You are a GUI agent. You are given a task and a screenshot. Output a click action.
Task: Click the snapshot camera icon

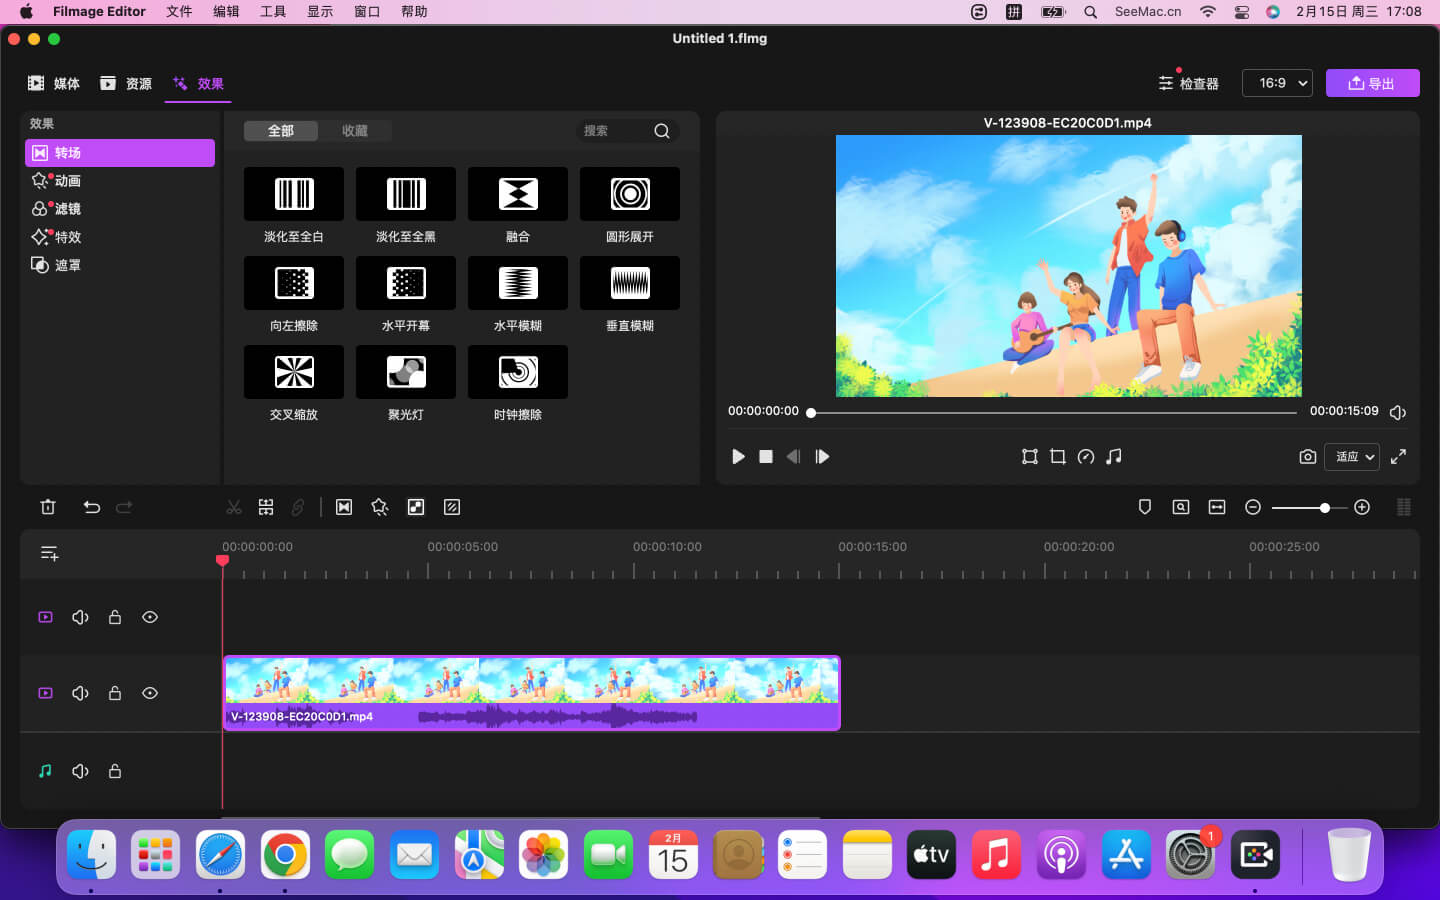coord(1307,457)
